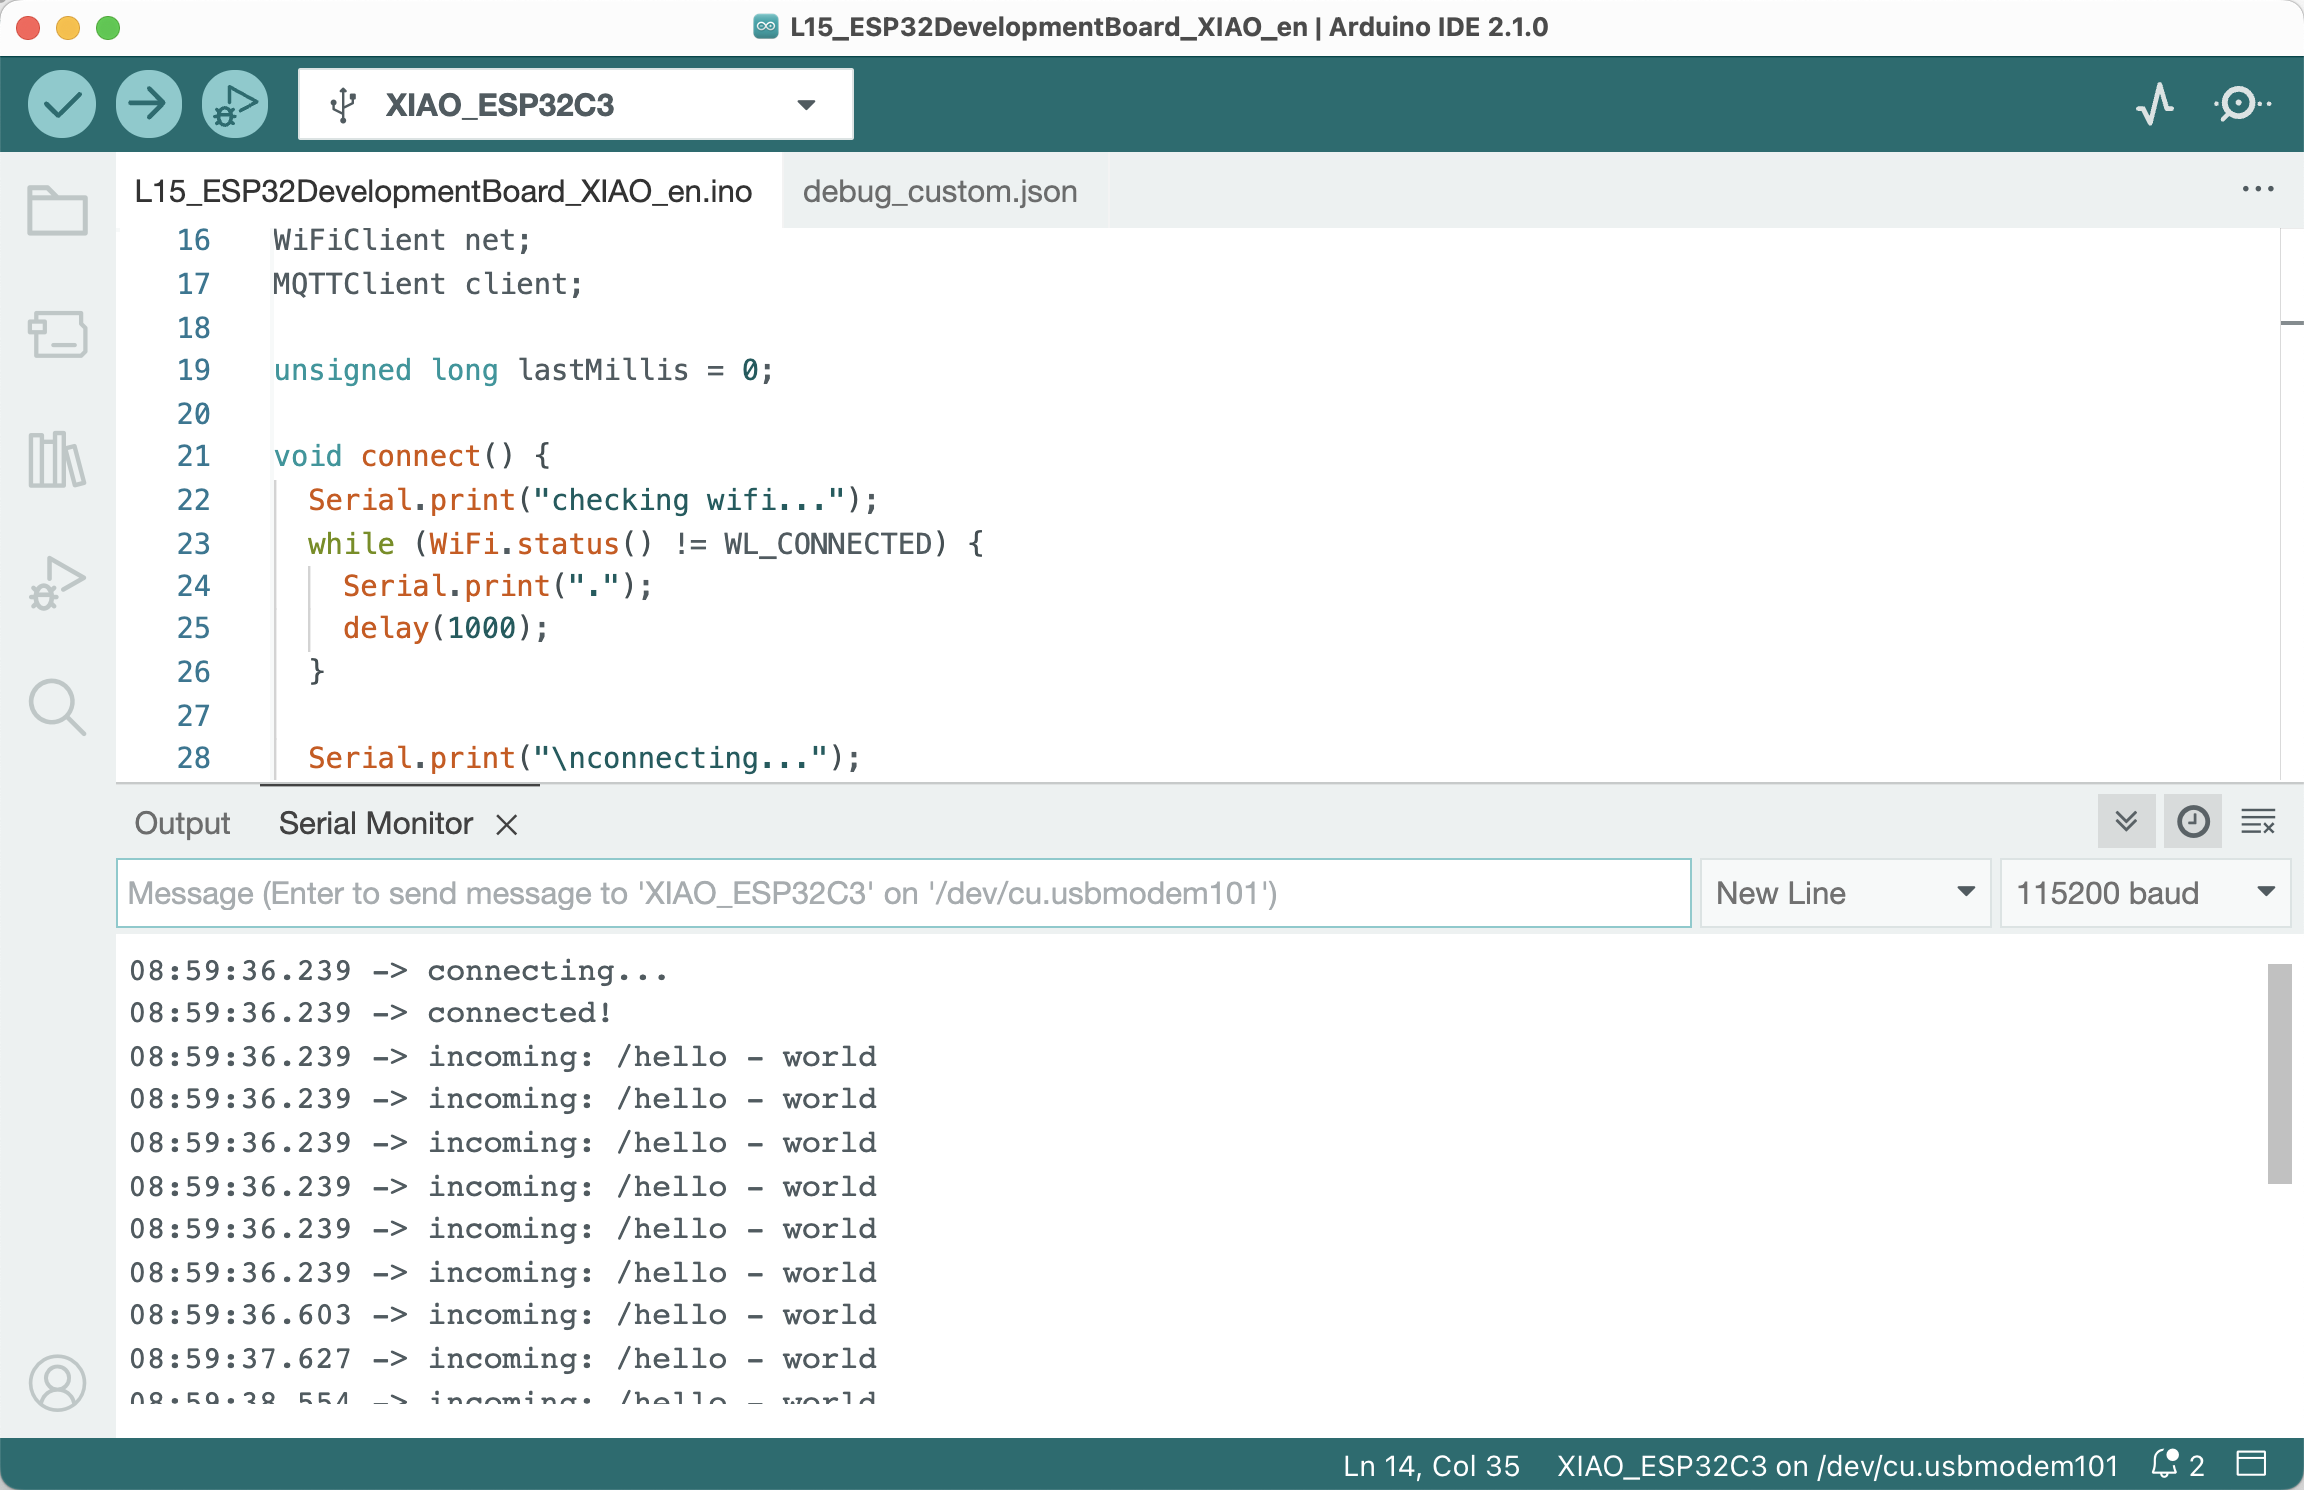
Task: Click the 'MQTTClient client;' code line
Action: [x=428, y=284]
